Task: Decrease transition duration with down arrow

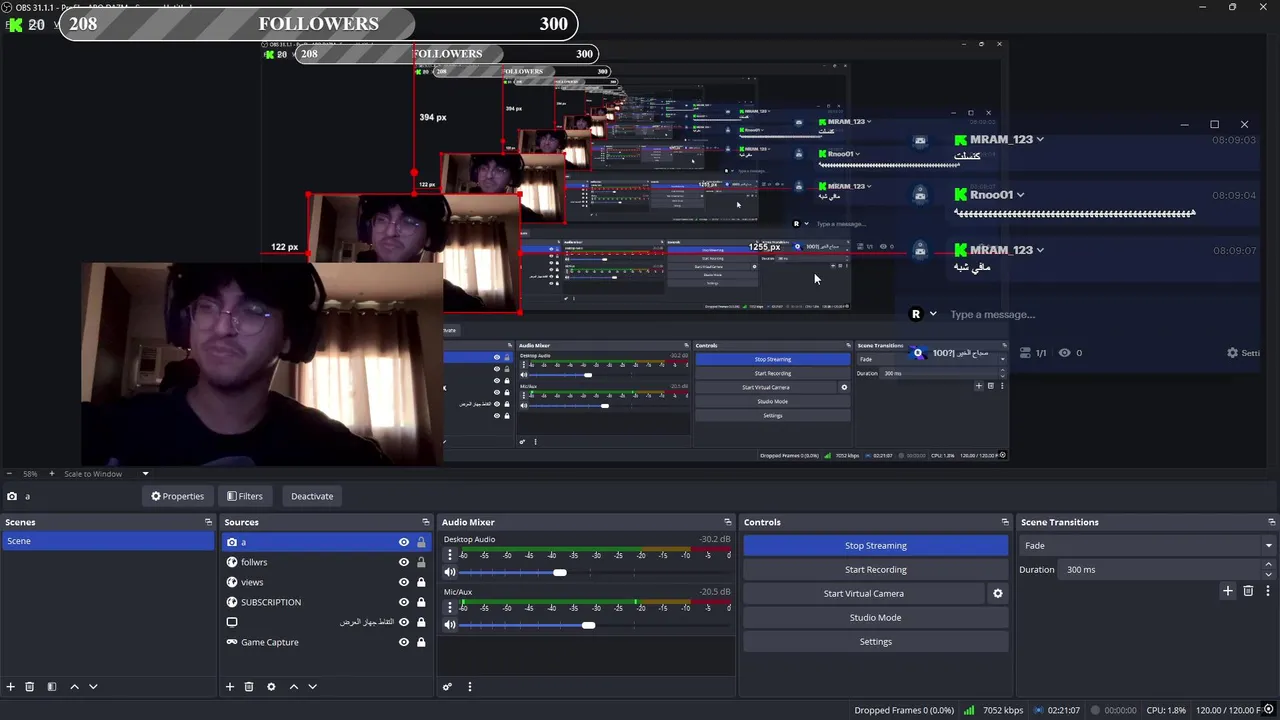Action: coord(1269,574)
